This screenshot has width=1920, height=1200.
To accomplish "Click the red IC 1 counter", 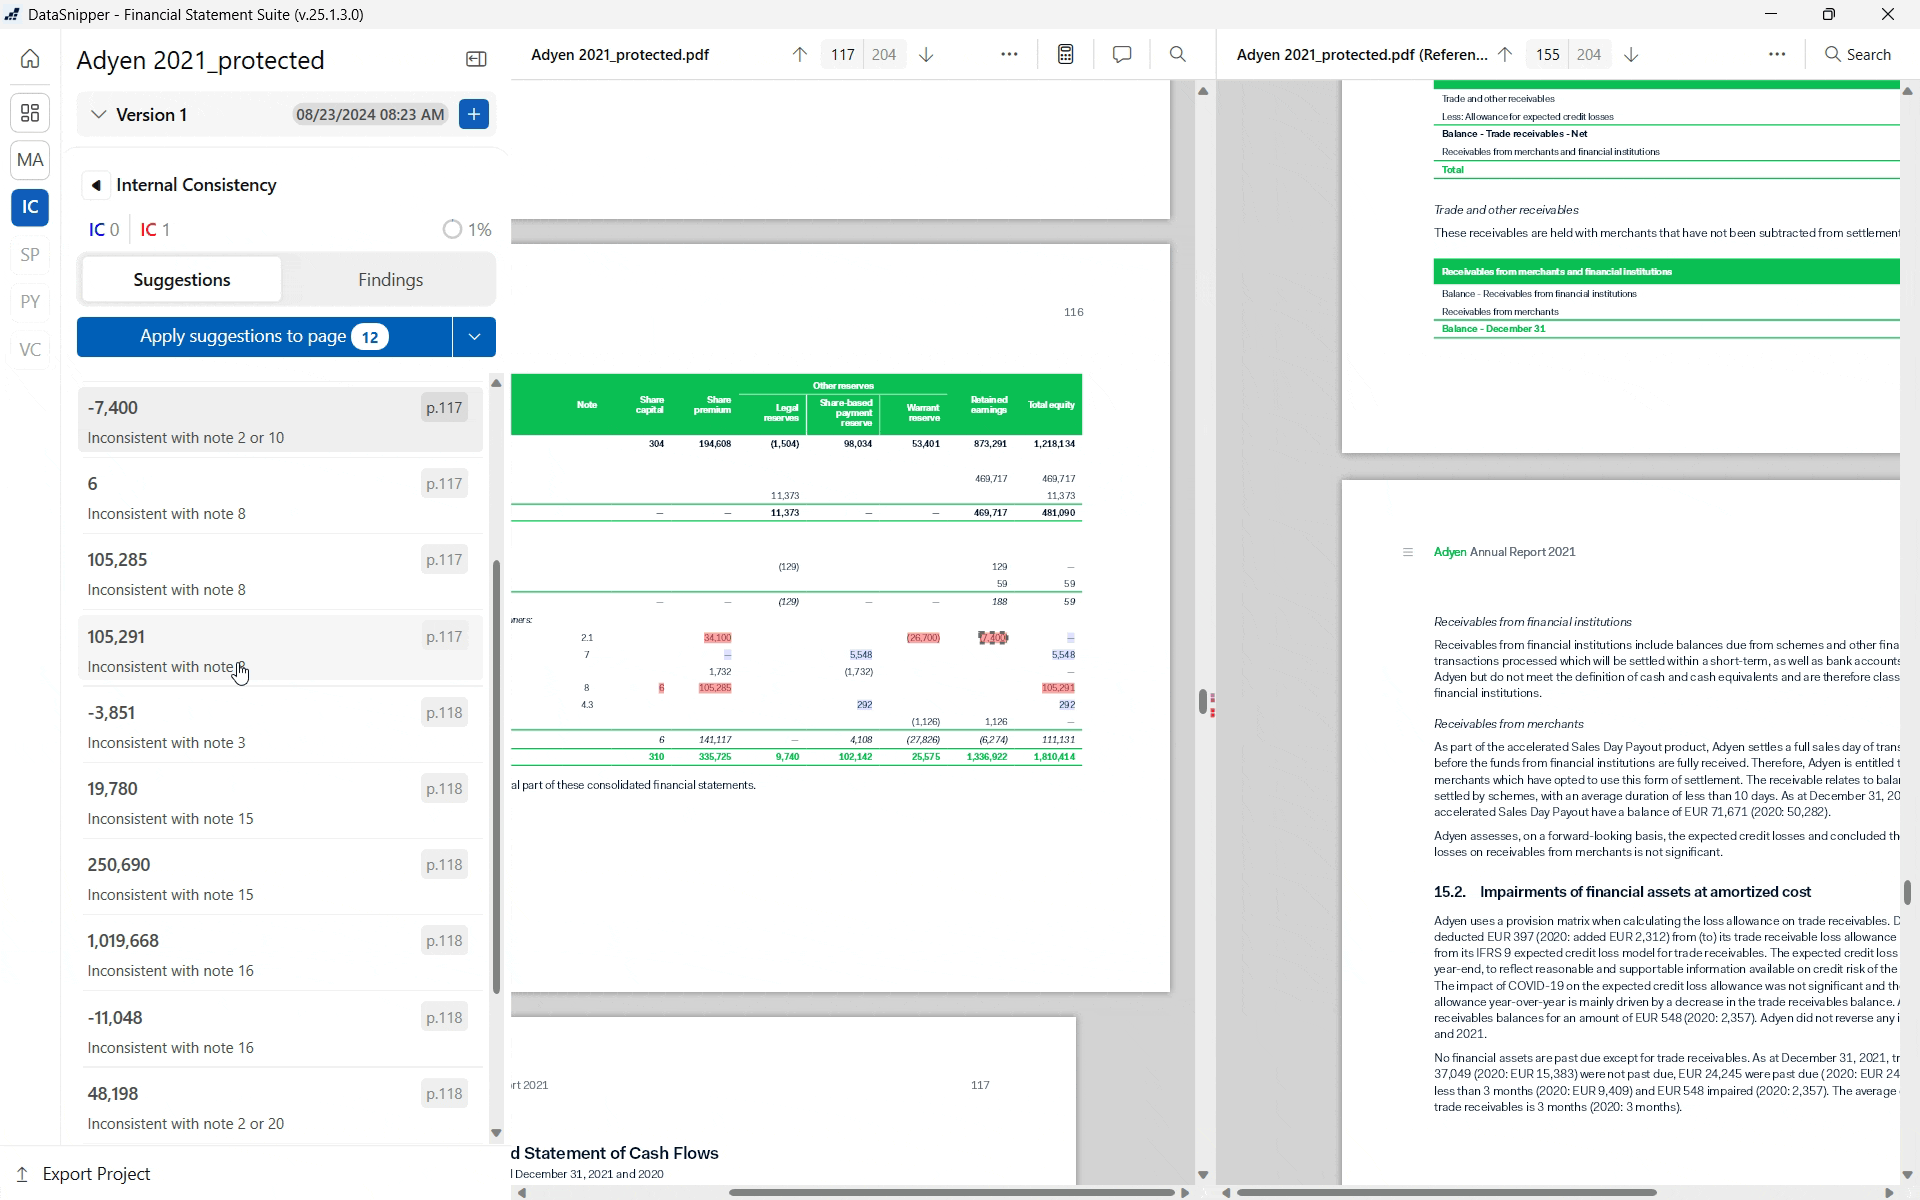I will (155, 230).
